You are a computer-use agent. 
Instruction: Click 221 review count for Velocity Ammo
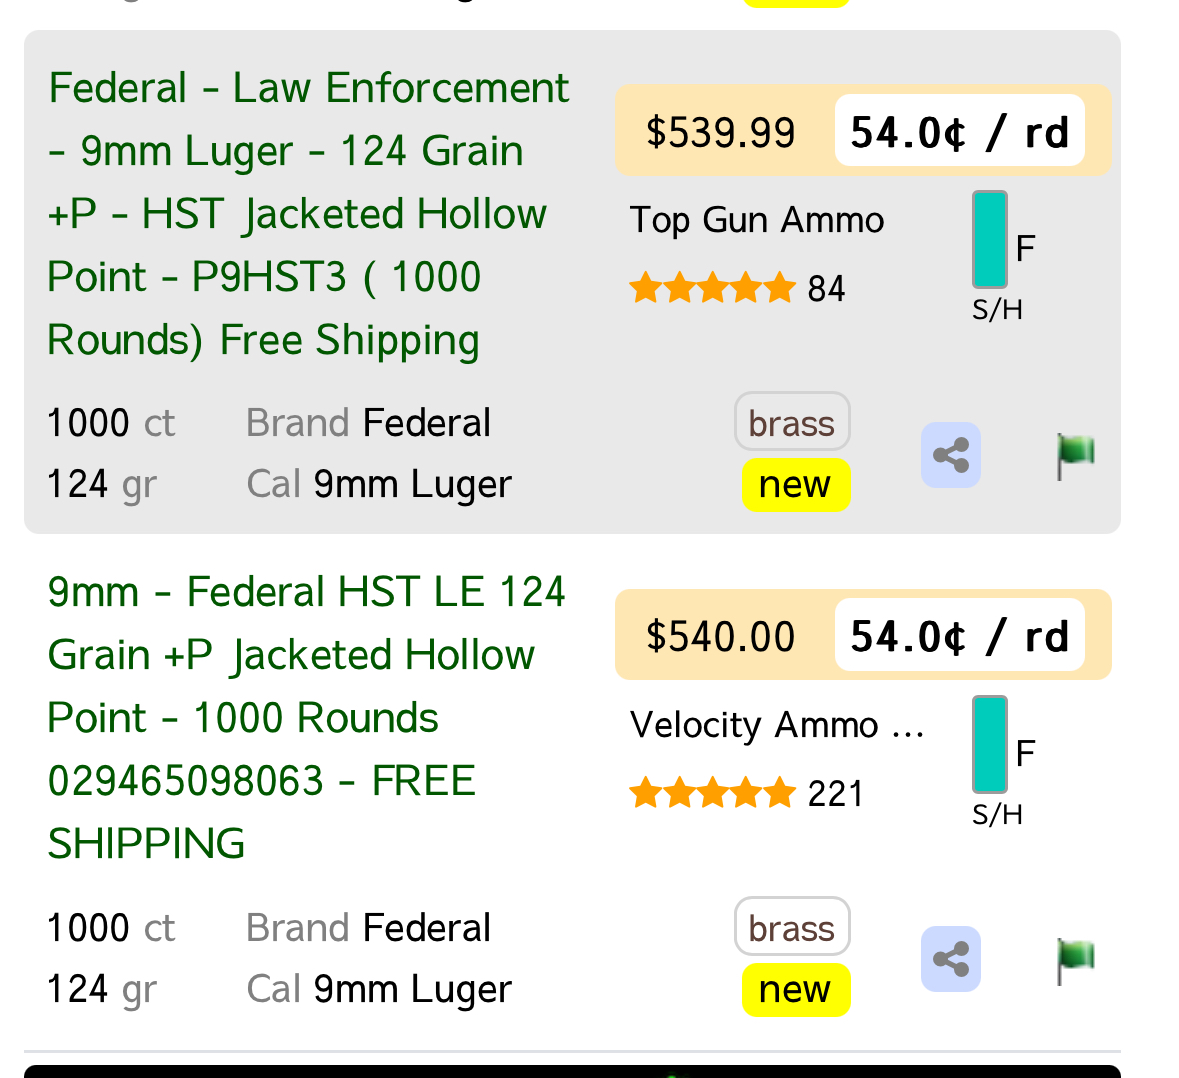[x=835, y=794]
